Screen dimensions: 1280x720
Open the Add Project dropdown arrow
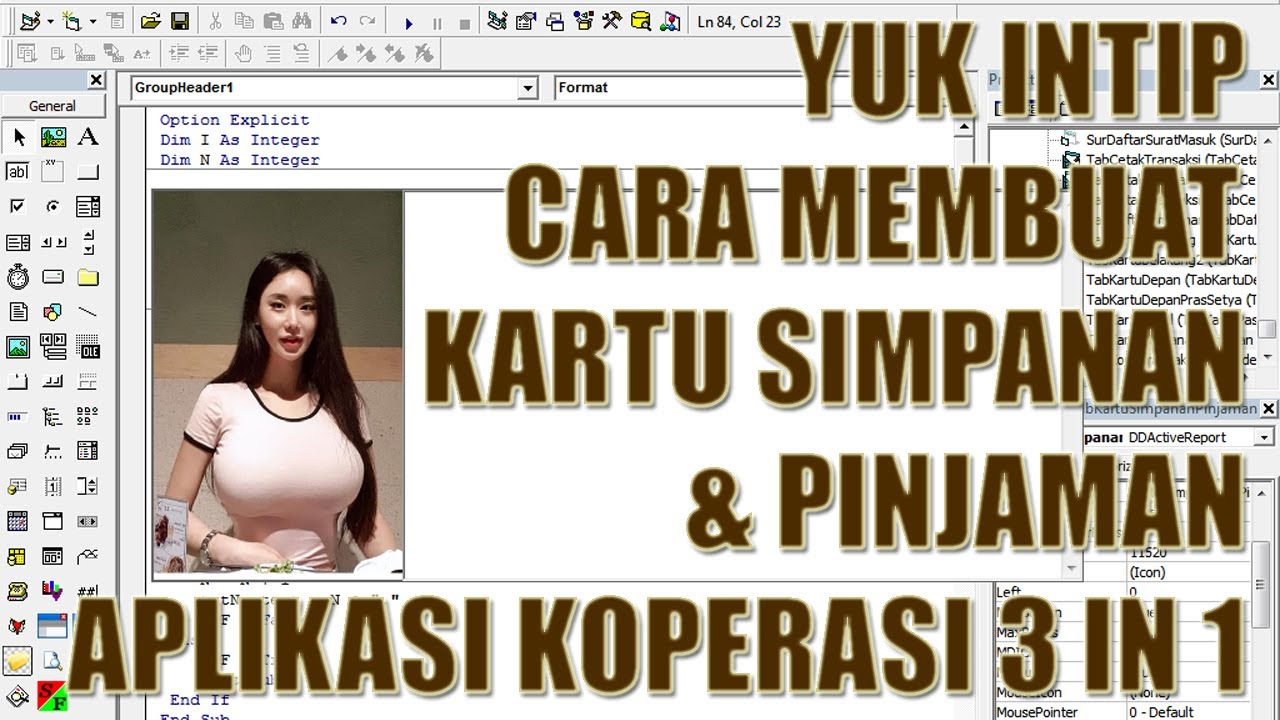[50, 22]
